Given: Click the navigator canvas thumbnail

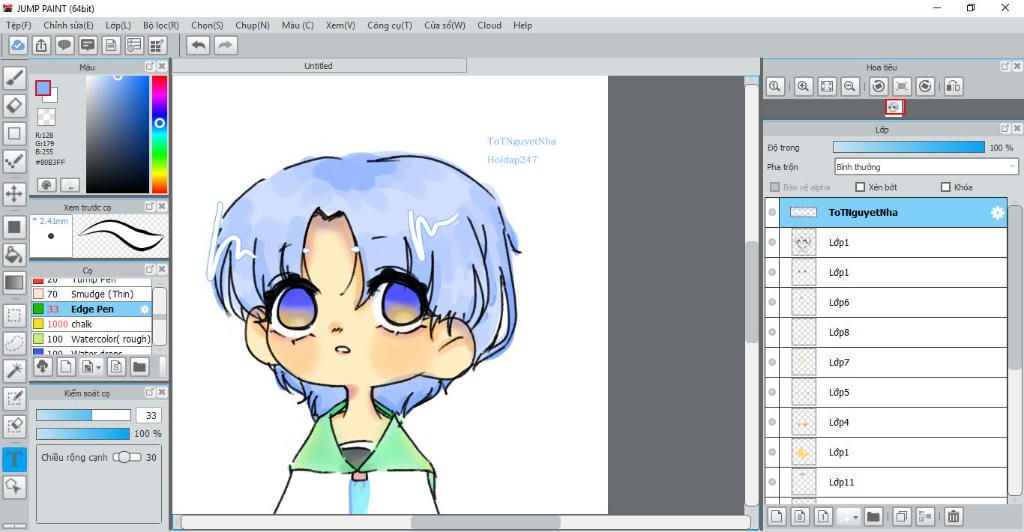Looking at the screenshot, I should click(894, 107).
